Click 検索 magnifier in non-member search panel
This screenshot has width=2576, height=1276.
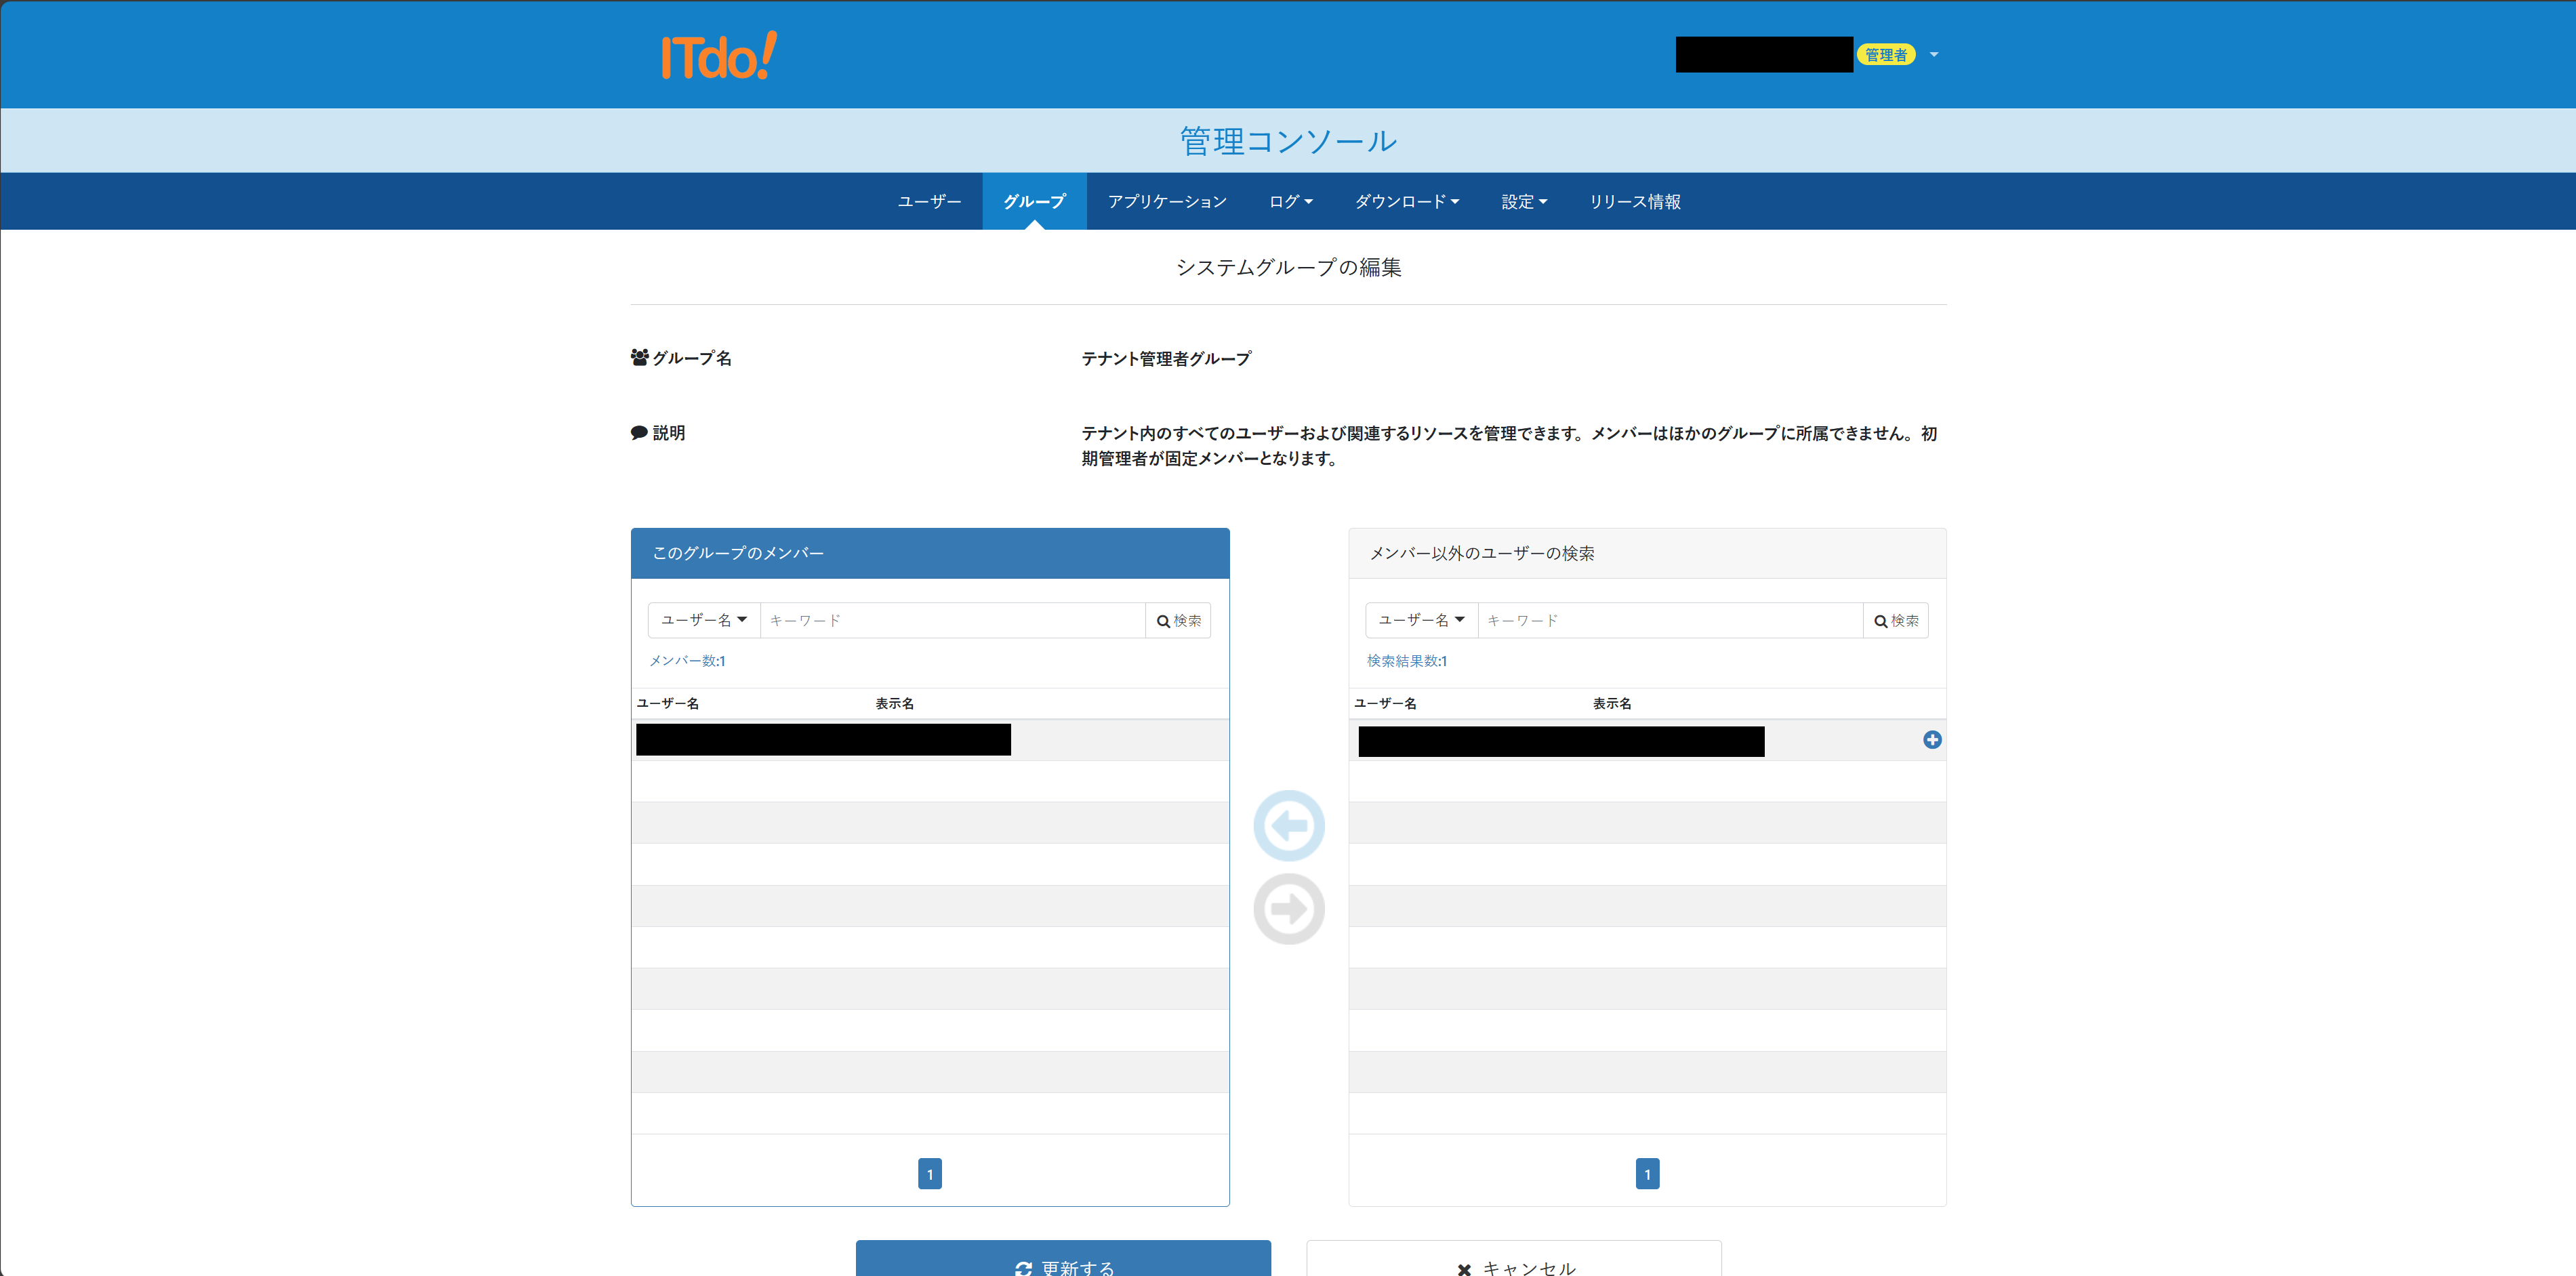tap(1895, 621)
